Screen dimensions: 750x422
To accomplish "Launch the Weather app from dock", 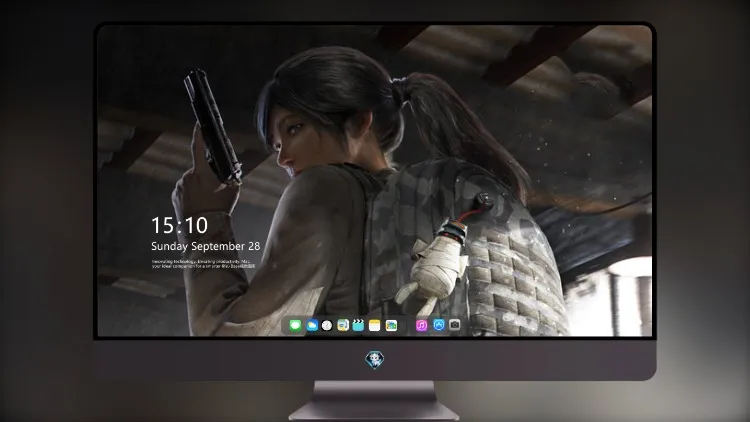I will pyautogui.click(x=312, y=325).
